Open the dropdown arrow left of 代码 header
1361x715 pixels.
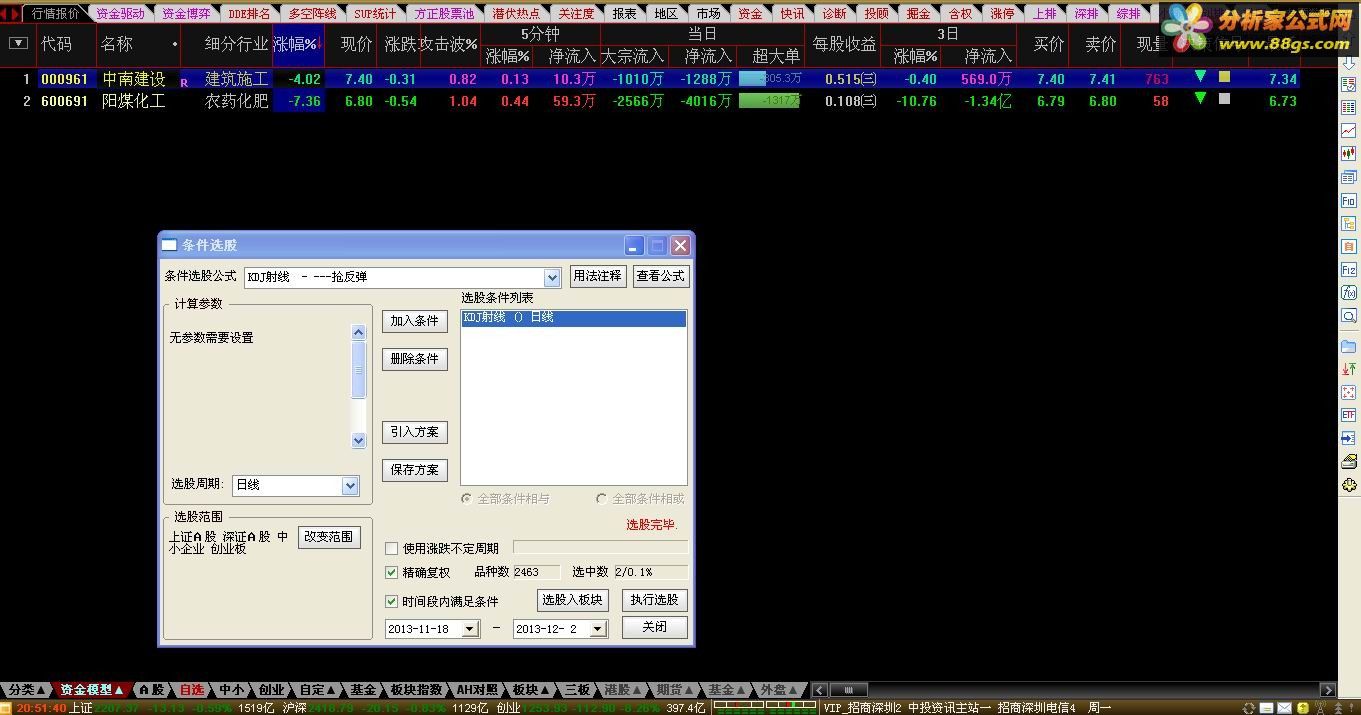click(x=17, y=43)
